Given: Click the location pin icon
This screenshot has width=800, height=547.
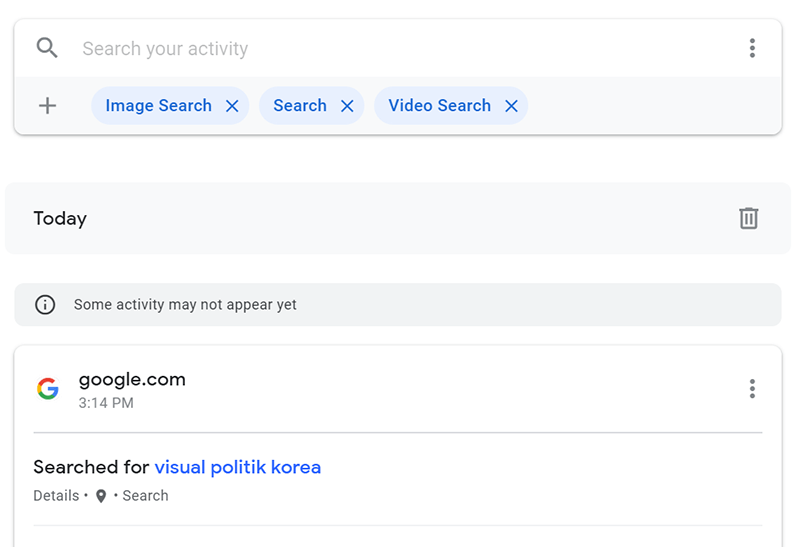Looking at the screenshot, I should click(101, 496).
